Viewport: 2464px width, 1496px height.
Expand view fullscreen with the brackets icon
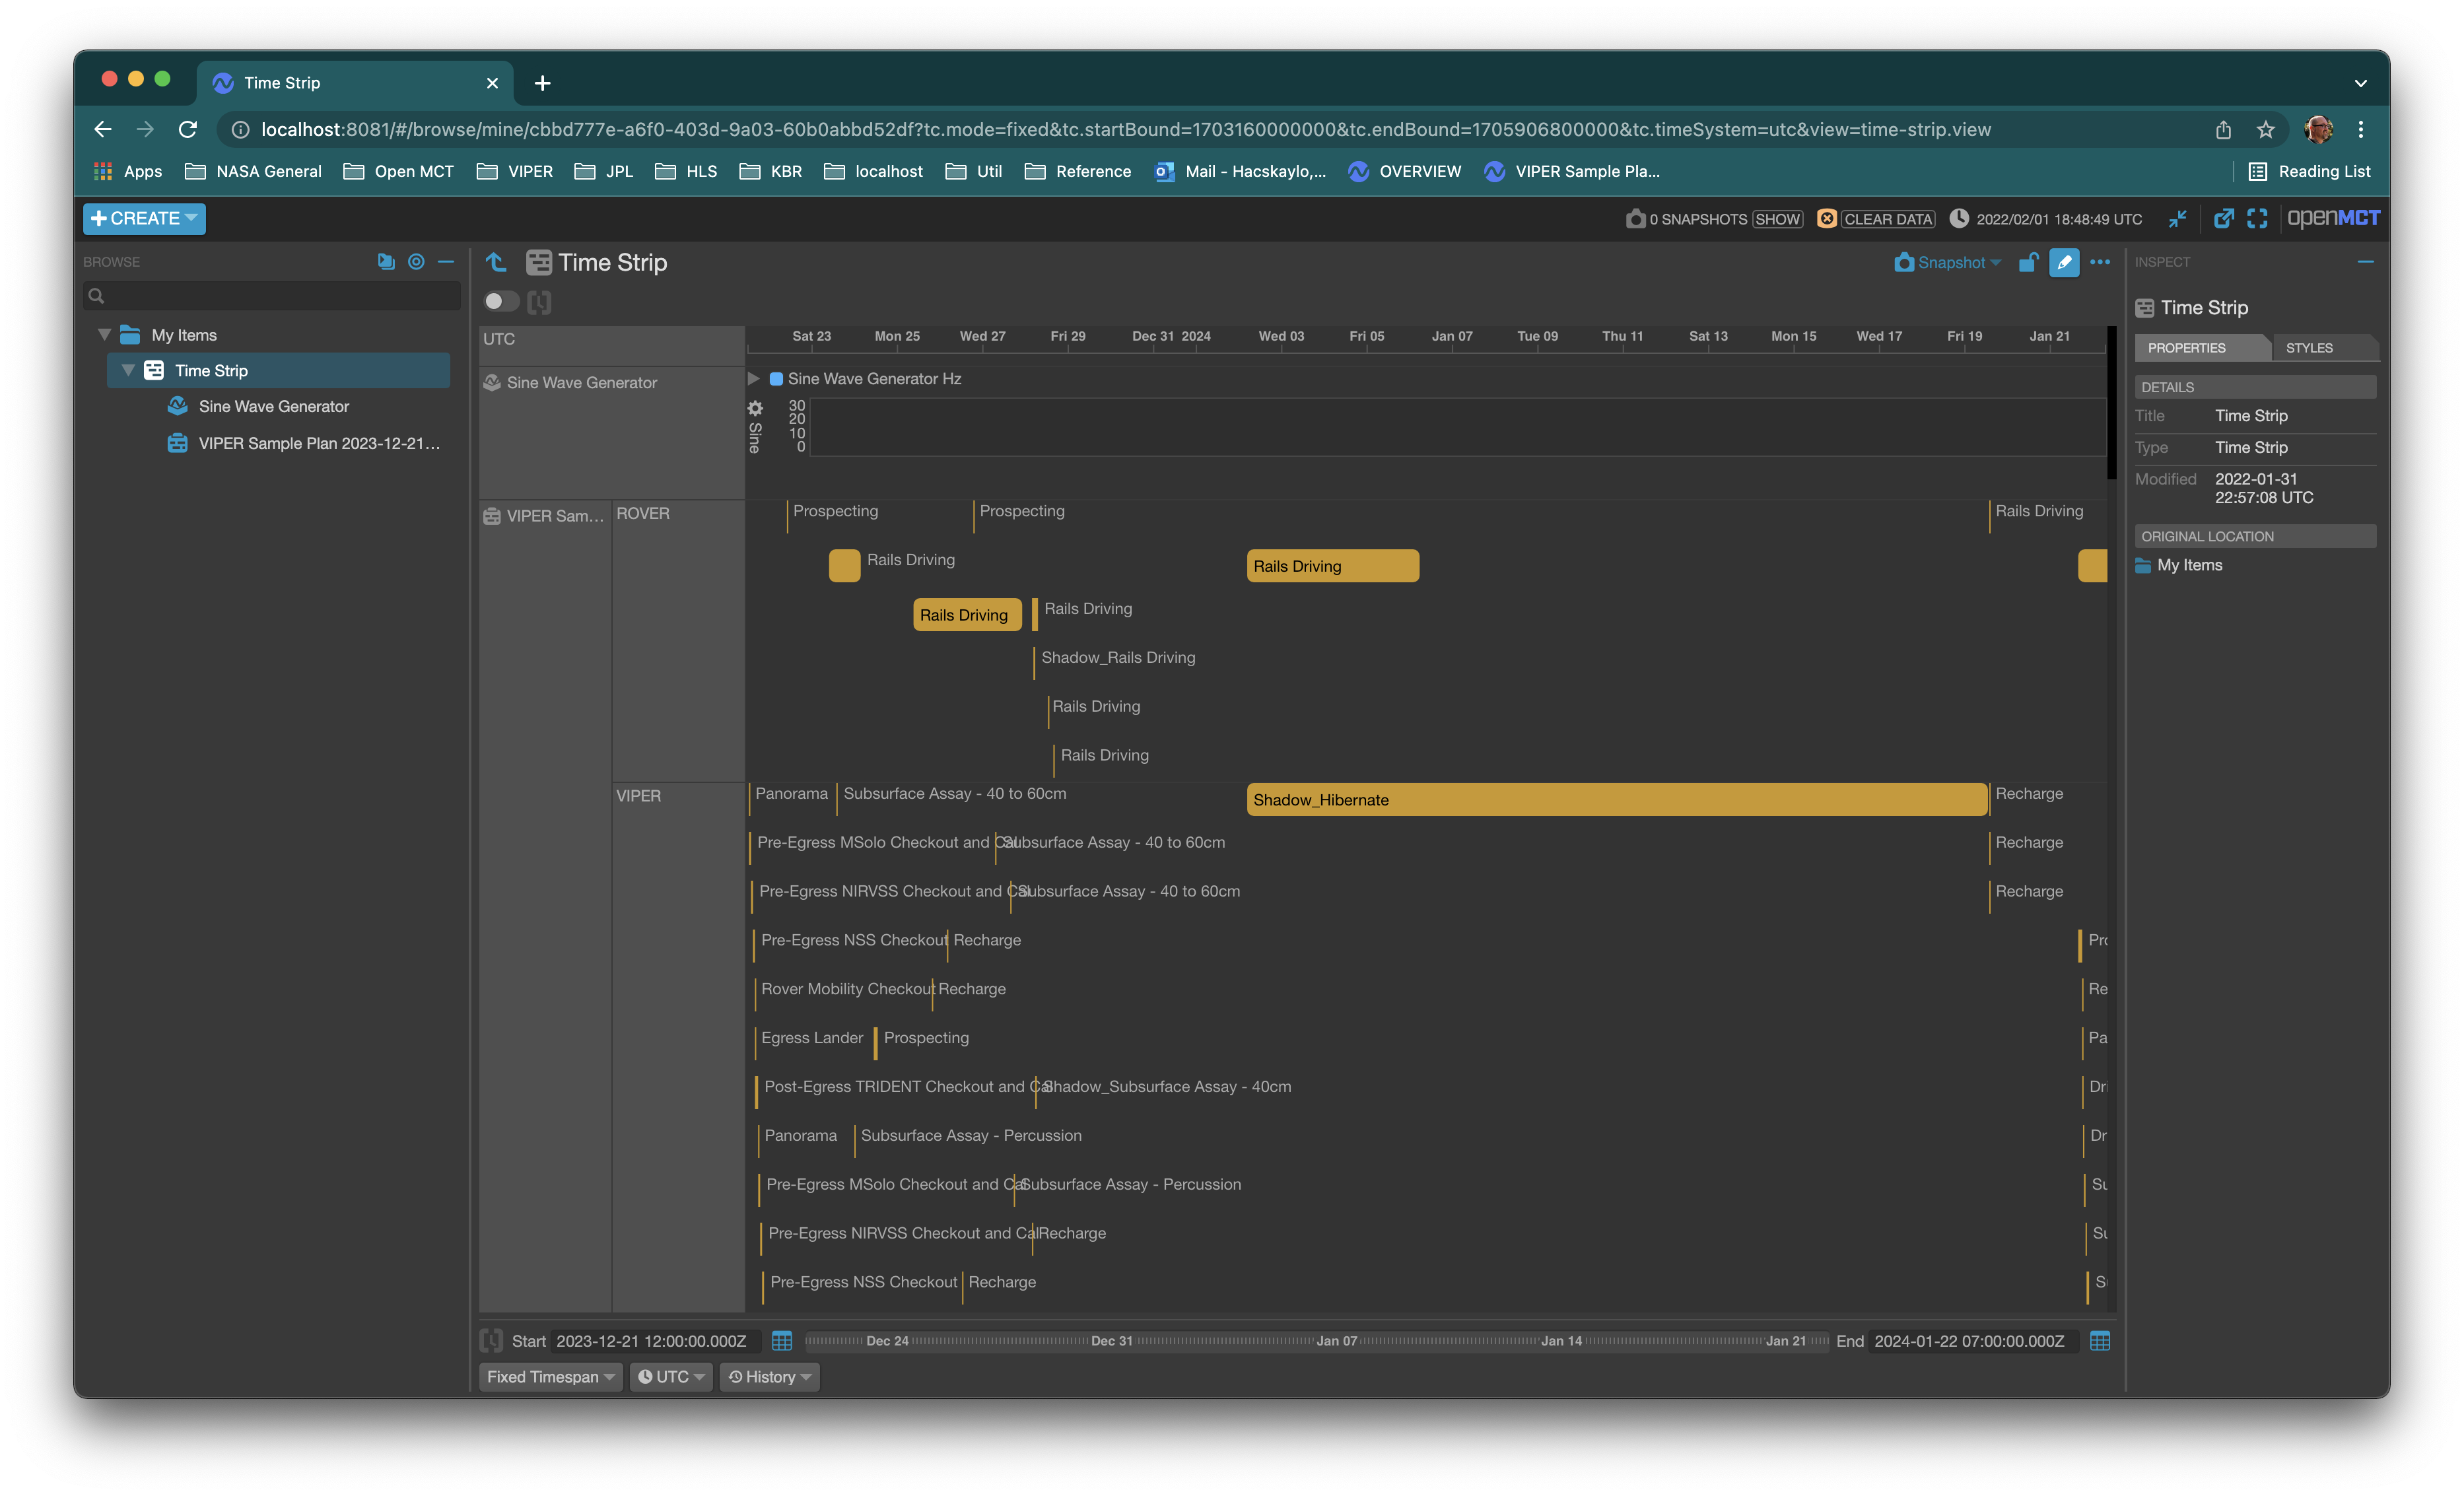tap(2257, 218)
